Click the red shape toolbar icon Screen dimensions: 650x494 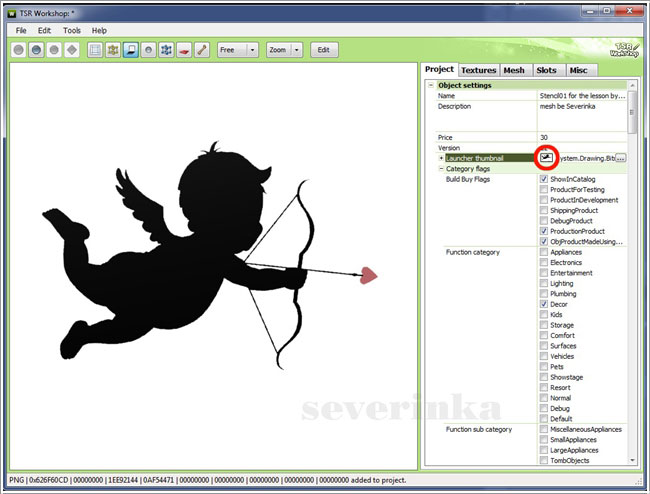tap(184, 49)
